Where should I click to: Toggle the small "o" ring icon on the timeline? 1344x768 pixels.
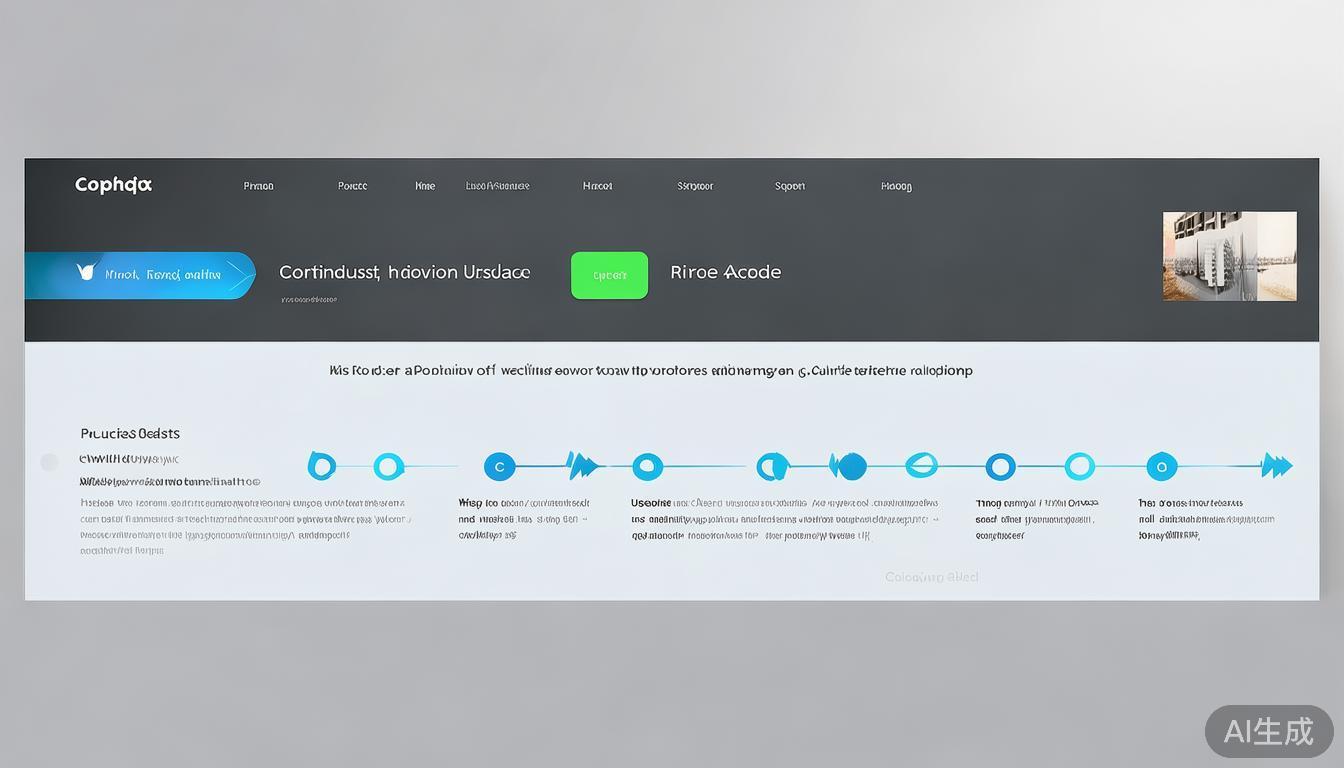coord(1161,465)
